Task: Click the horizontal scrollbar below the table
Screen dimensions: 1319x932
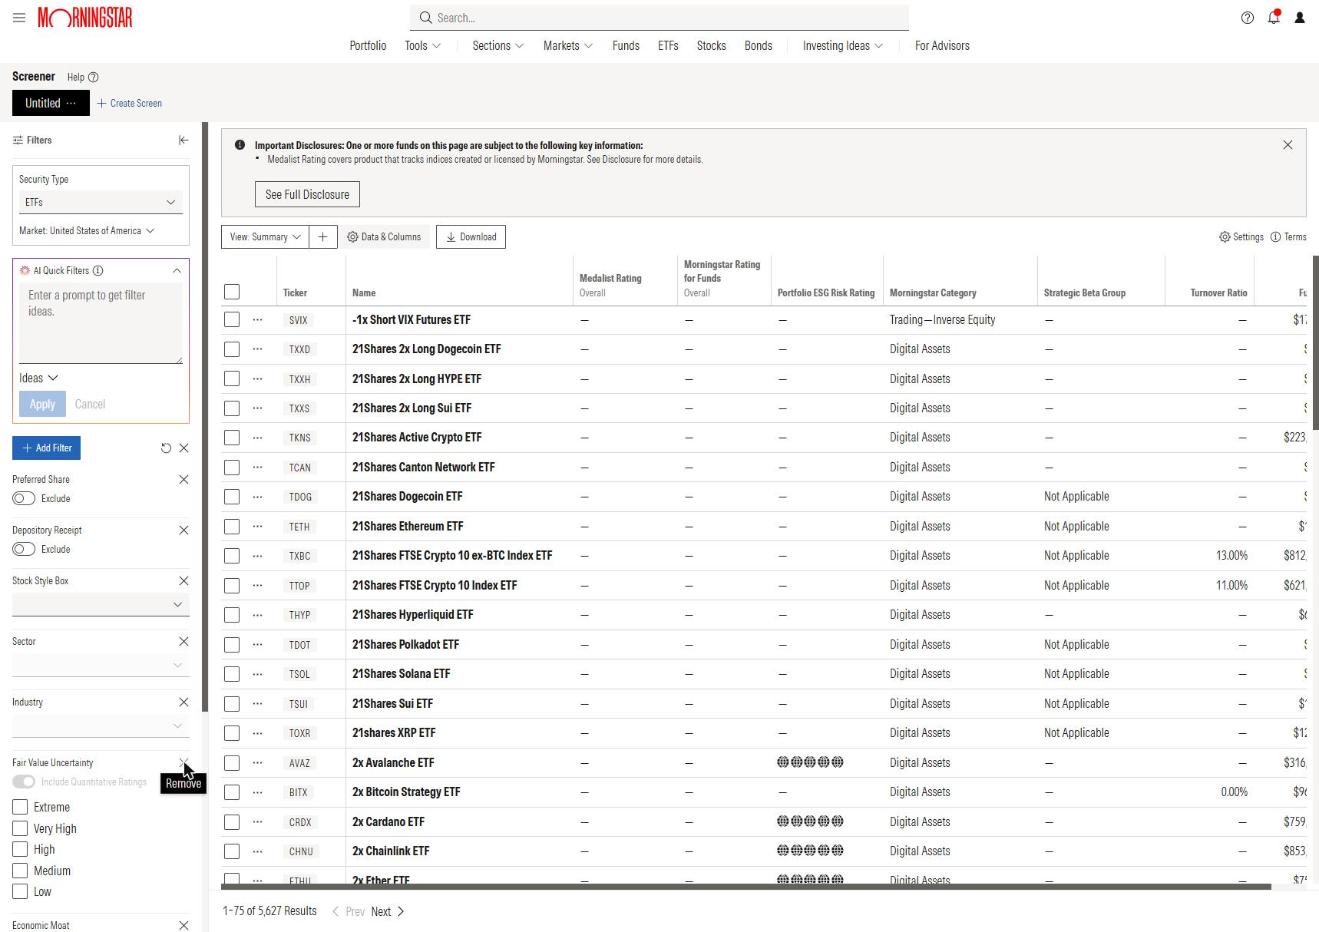Action: pyautogui.click(x=746, y=887)
